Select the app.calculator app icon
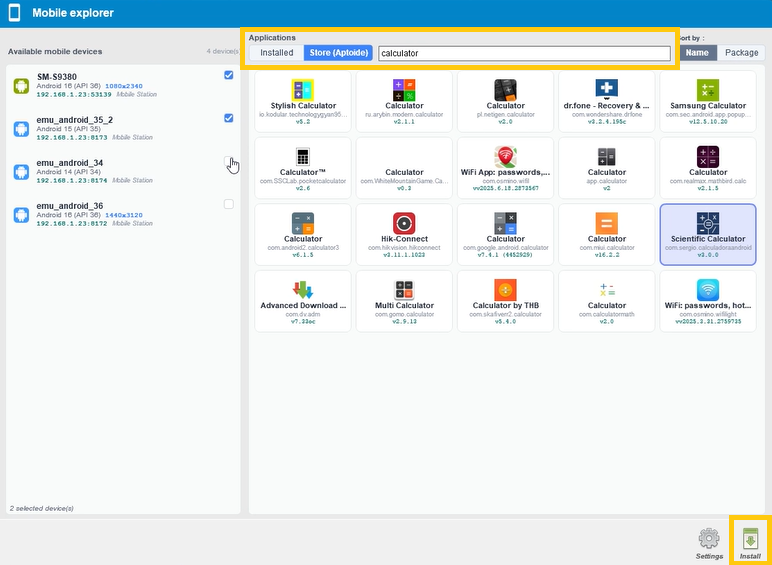 pyautogui.click(x=607, y=157)
